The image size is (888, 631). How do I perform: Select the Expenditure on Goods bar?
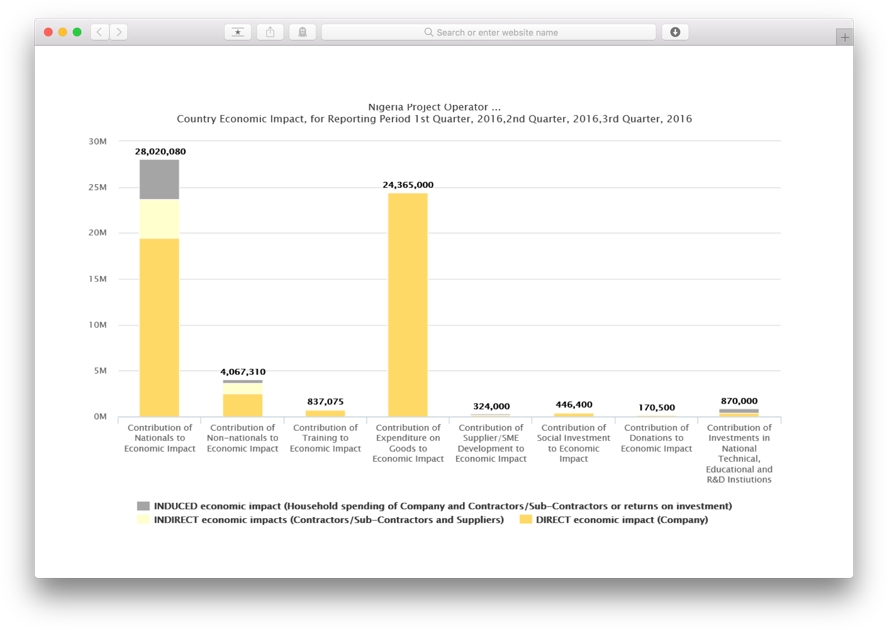click(x=408, y=305)
